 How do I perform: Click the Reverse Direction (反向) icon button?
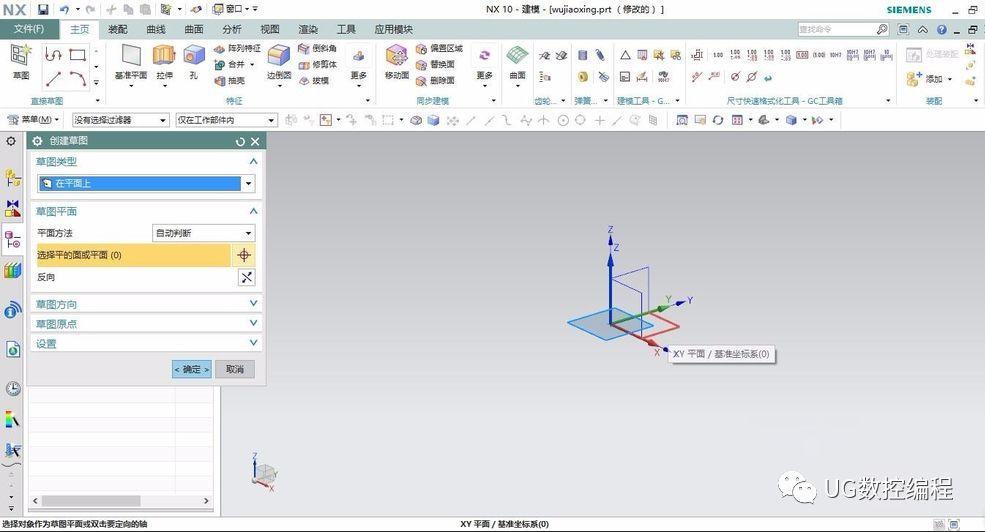click(246, 277)
